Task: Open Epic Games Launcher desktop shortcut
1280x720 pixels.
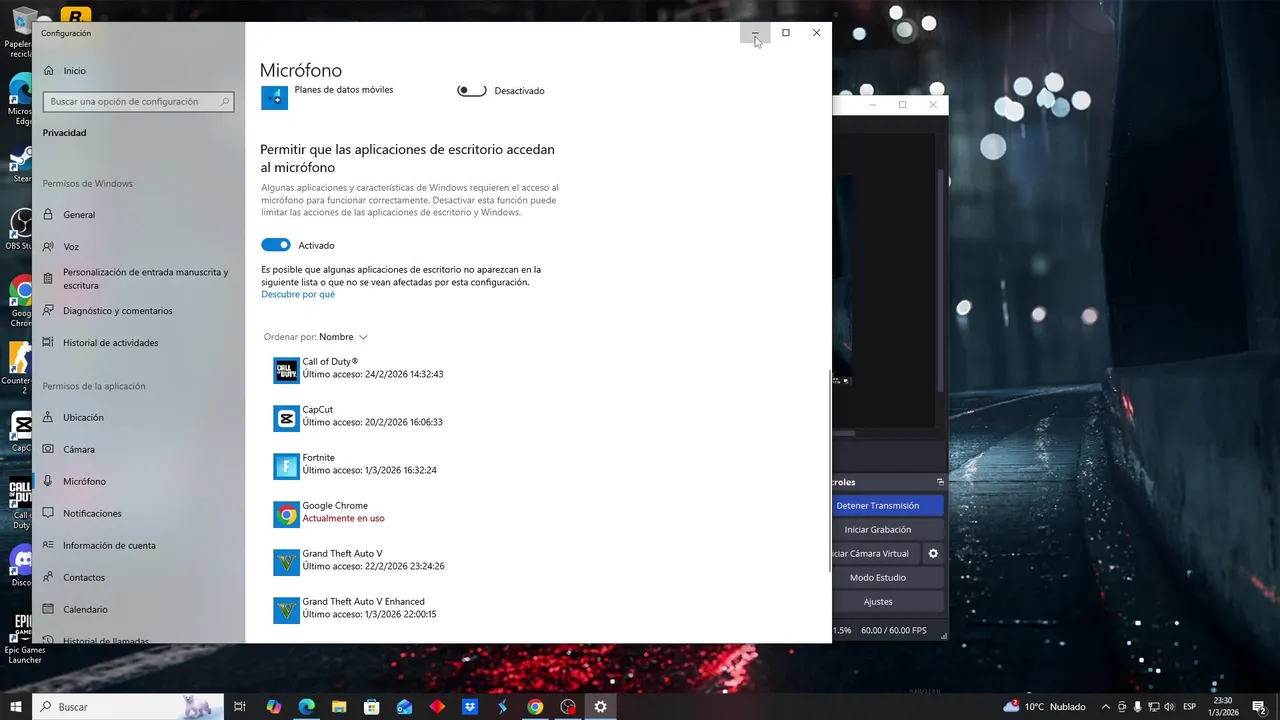Action: click(x=24, y=638)
